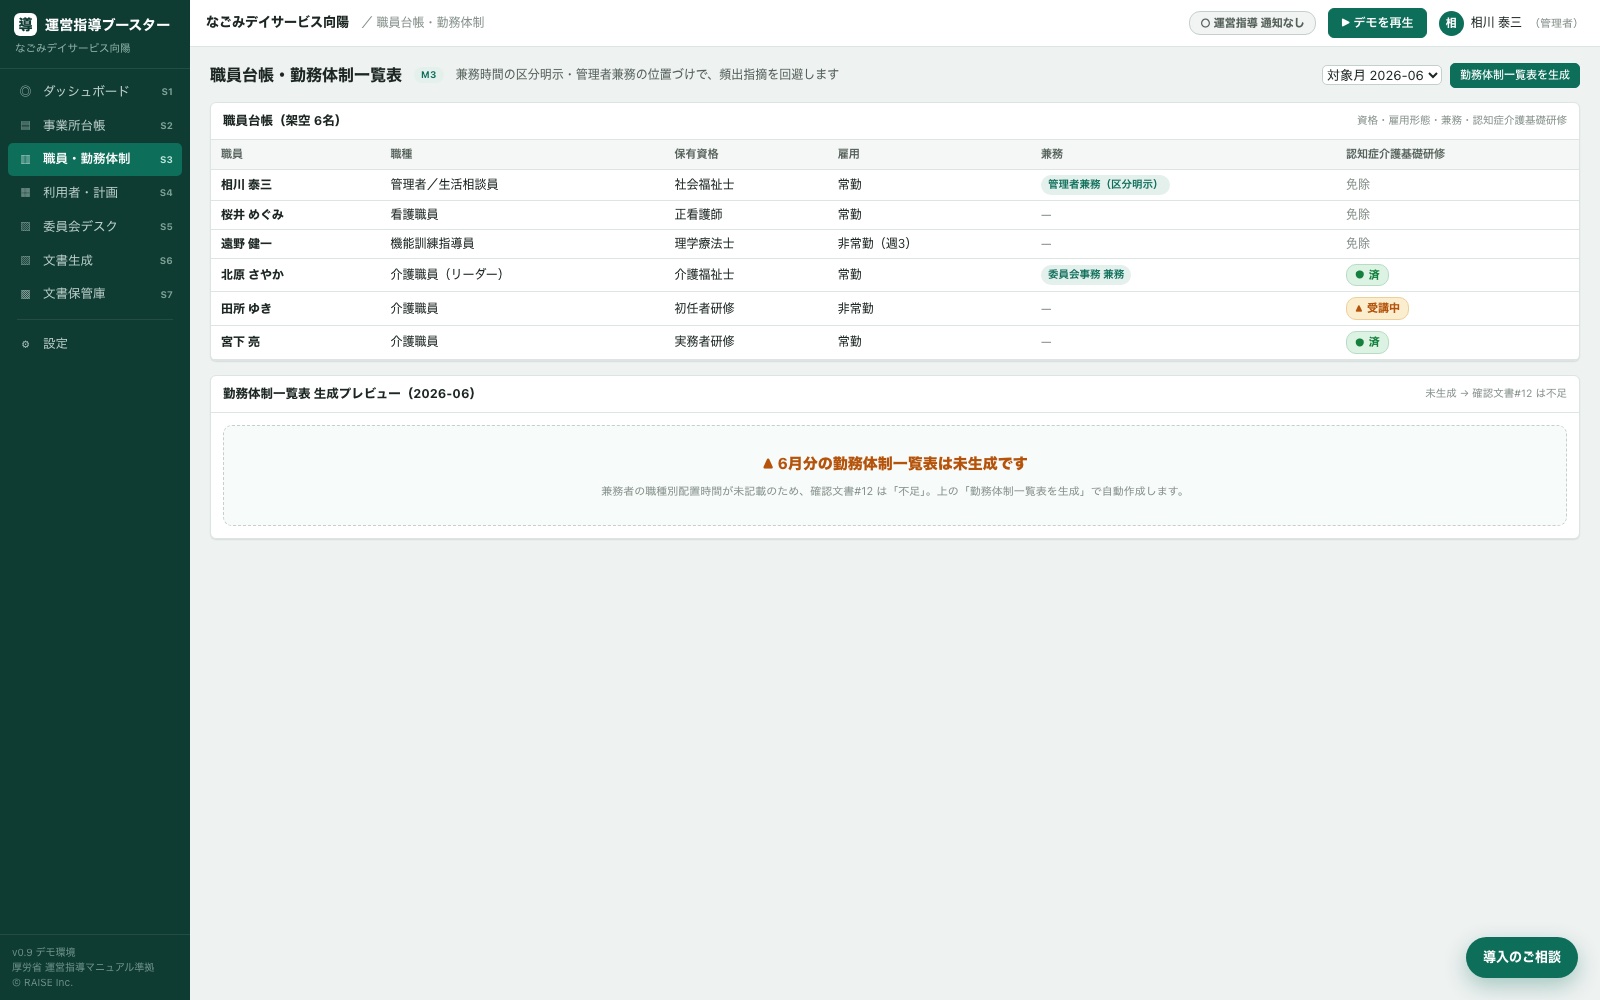The width and height of the screenshot is (1600, 1000).
Task: Click 正看護師 qualification cell
Action: pos(698,215)
